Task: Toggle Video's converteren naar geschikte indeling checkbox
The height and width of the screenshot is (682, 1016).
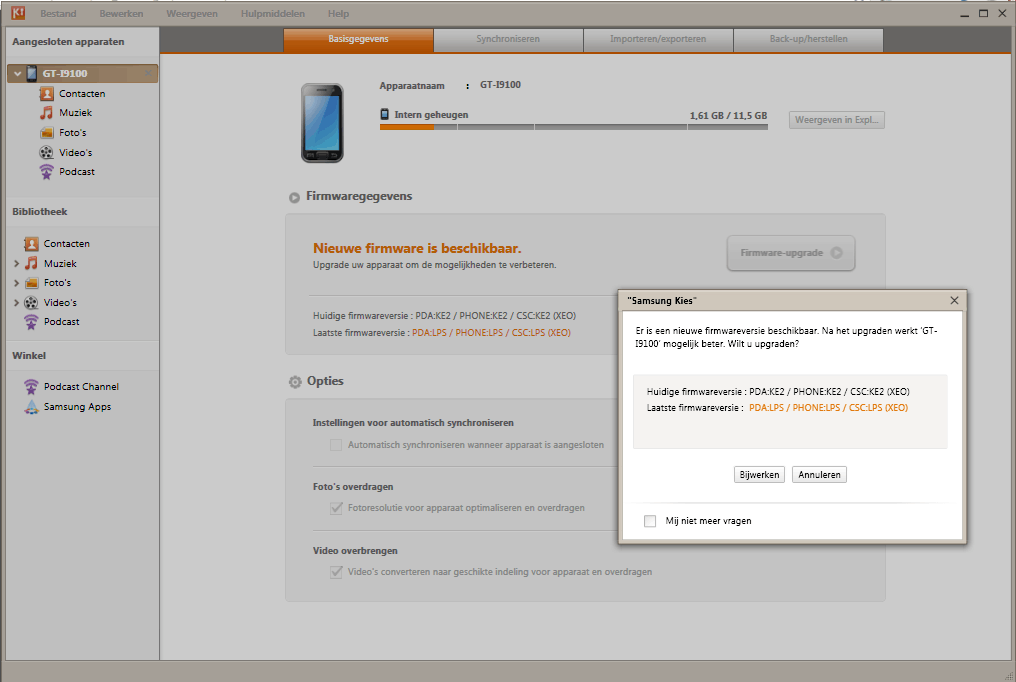Action: pos(336,572)
